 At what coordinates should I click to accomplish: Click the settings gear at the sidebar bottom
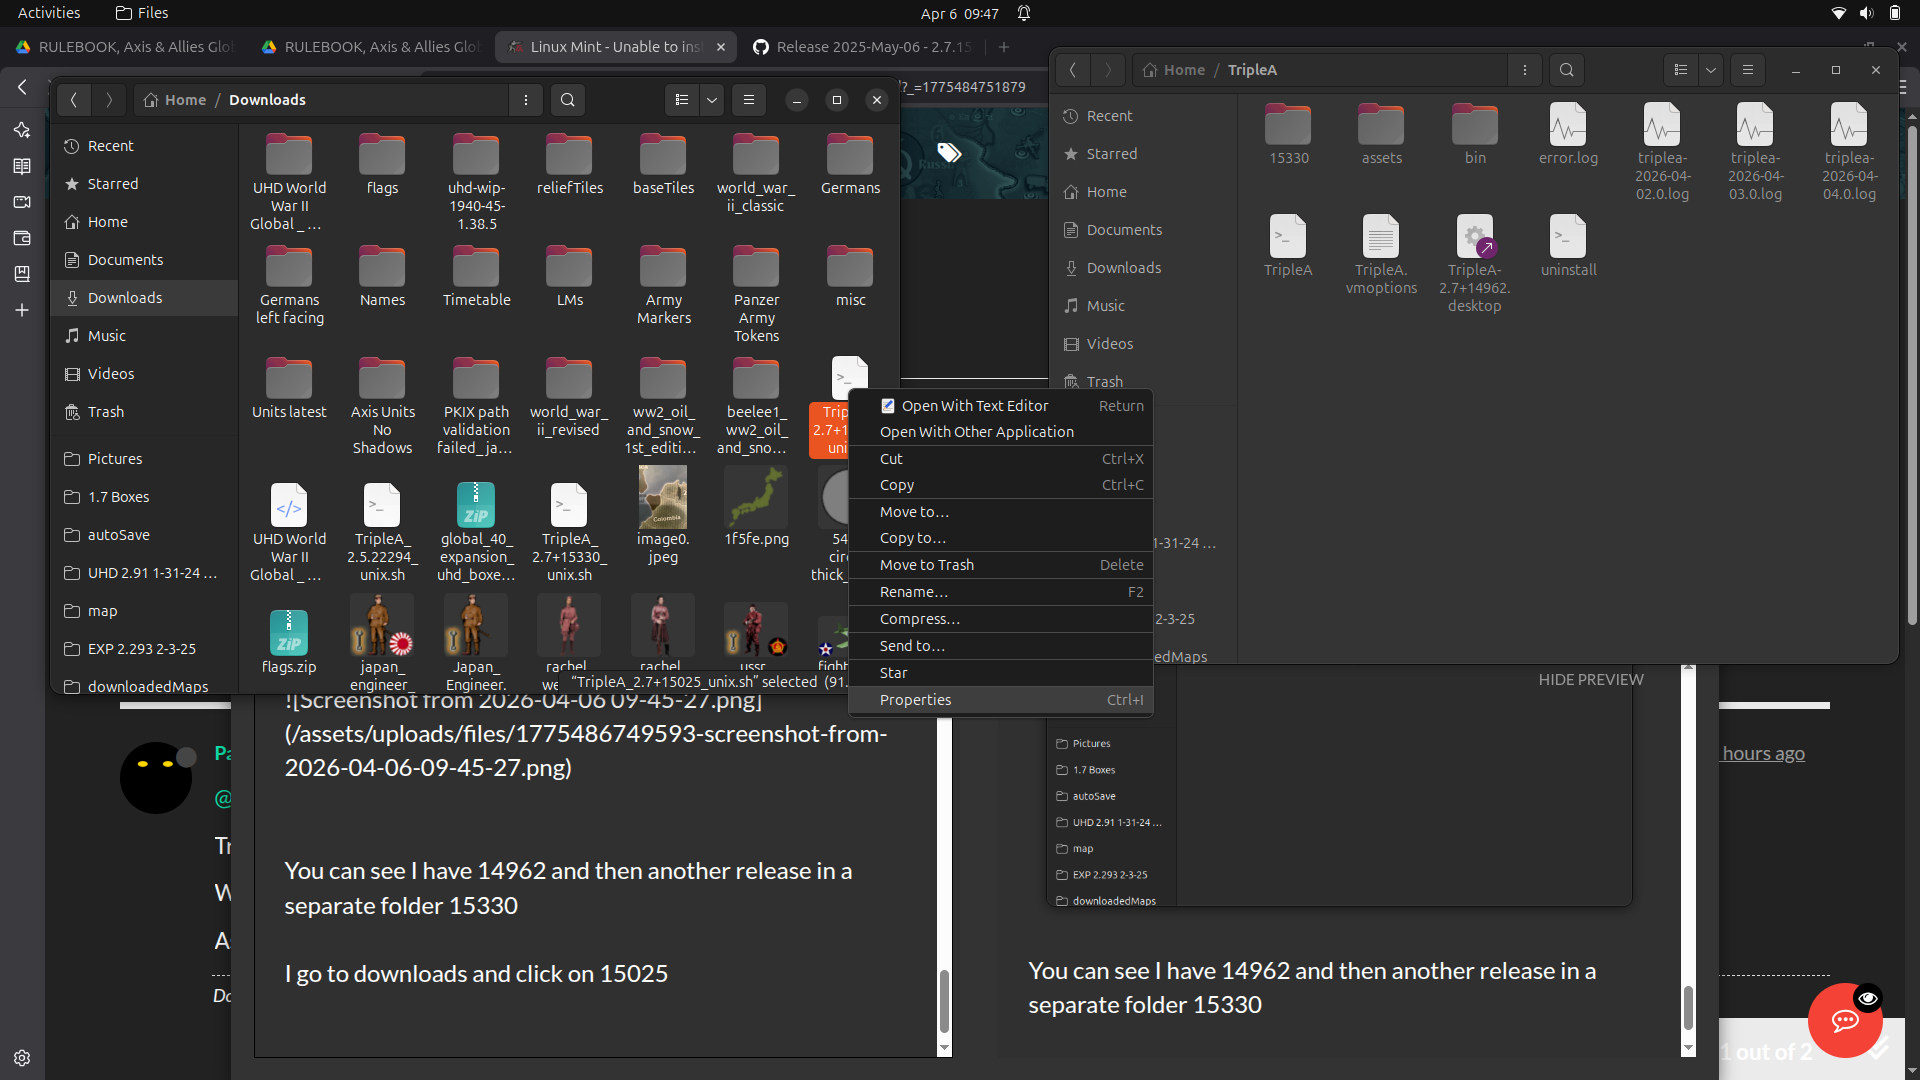(x=22, y=1058)
